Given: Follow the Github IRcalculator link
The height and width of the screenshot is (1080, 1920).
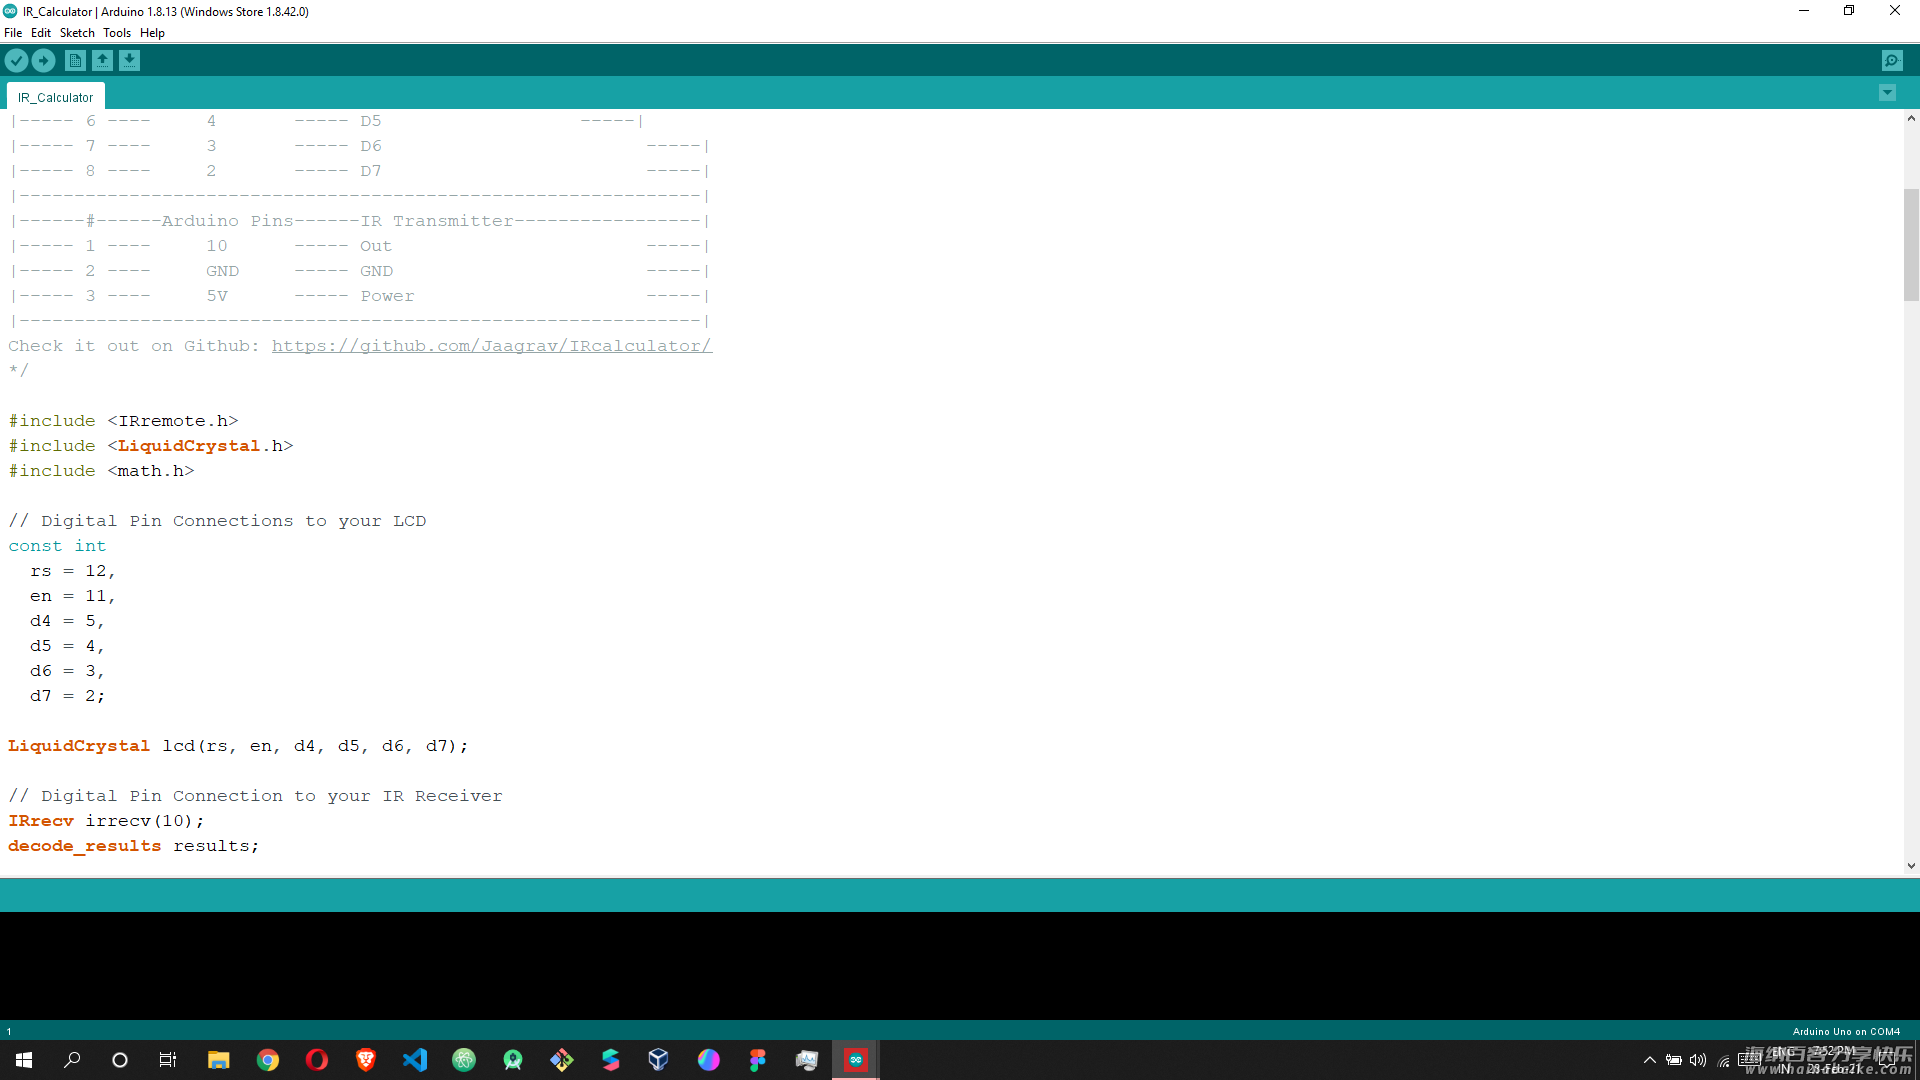Looking at the screenshot, I should coord(491,346).
